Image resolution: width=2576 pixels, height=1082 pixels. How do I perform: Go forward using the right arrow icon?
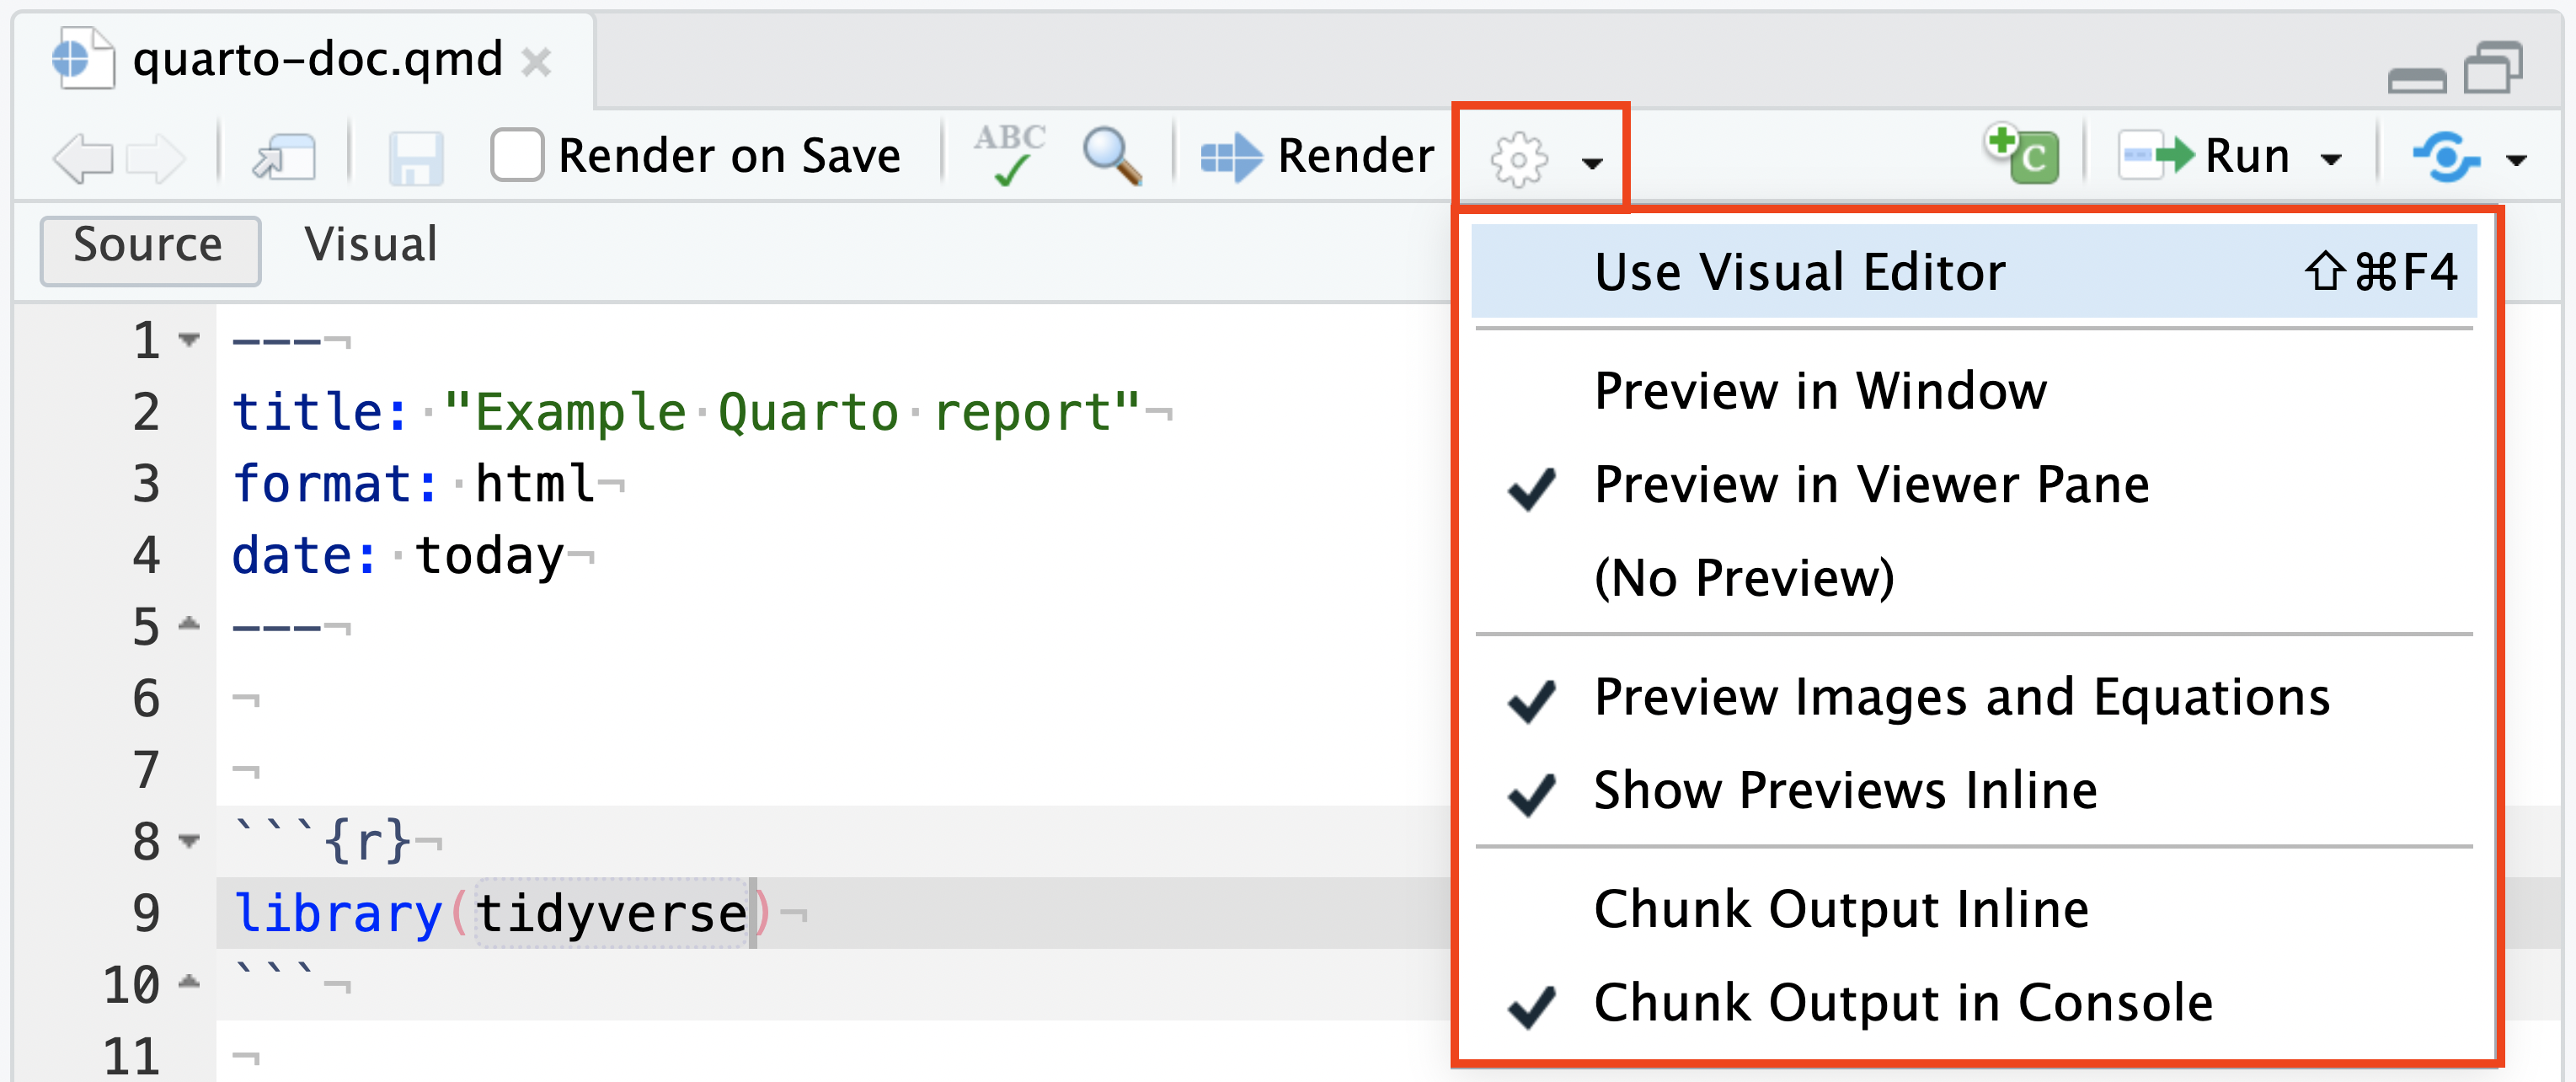click(156, 158)
